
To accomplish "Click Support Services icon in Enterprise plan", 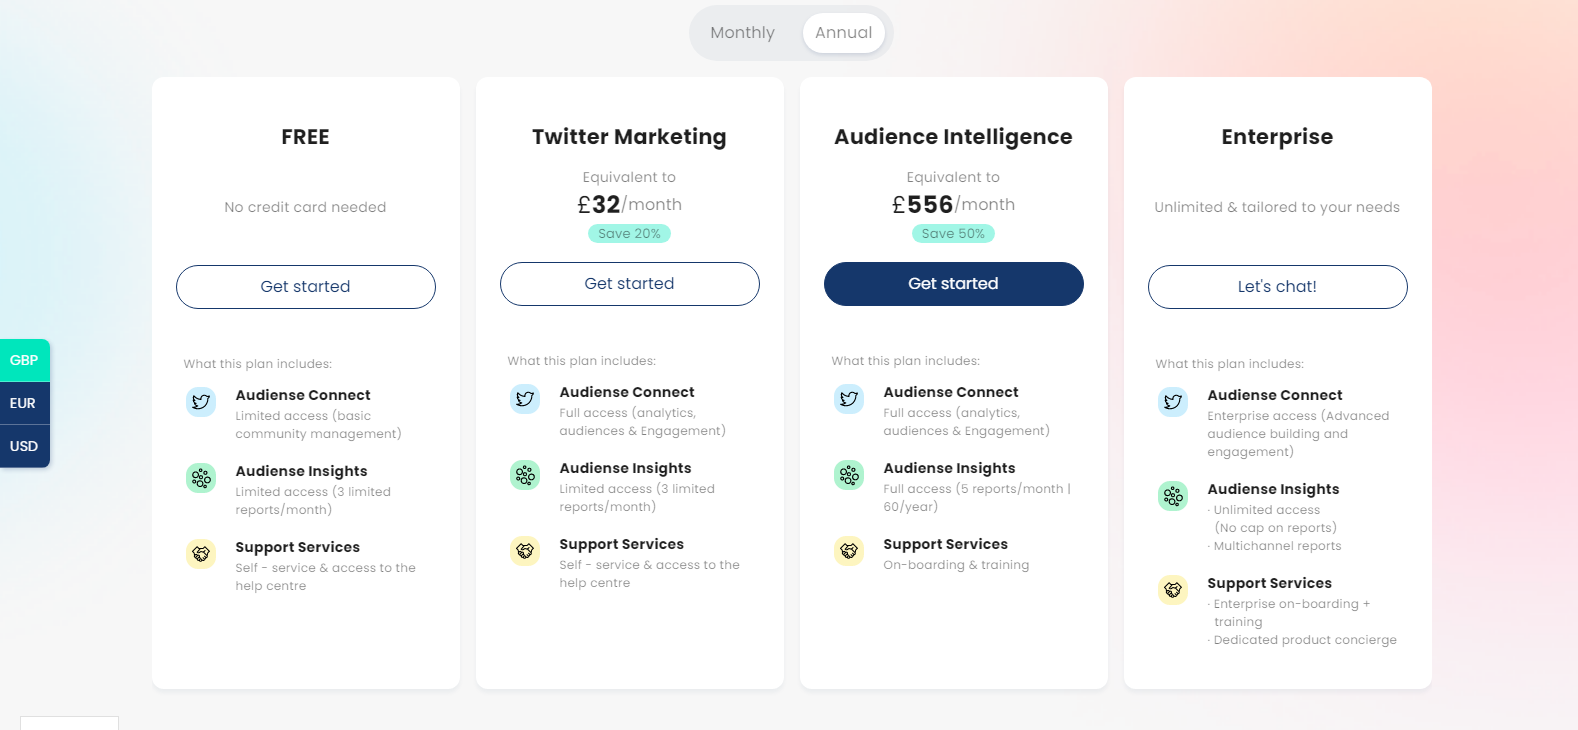I will click(1173, 590).
